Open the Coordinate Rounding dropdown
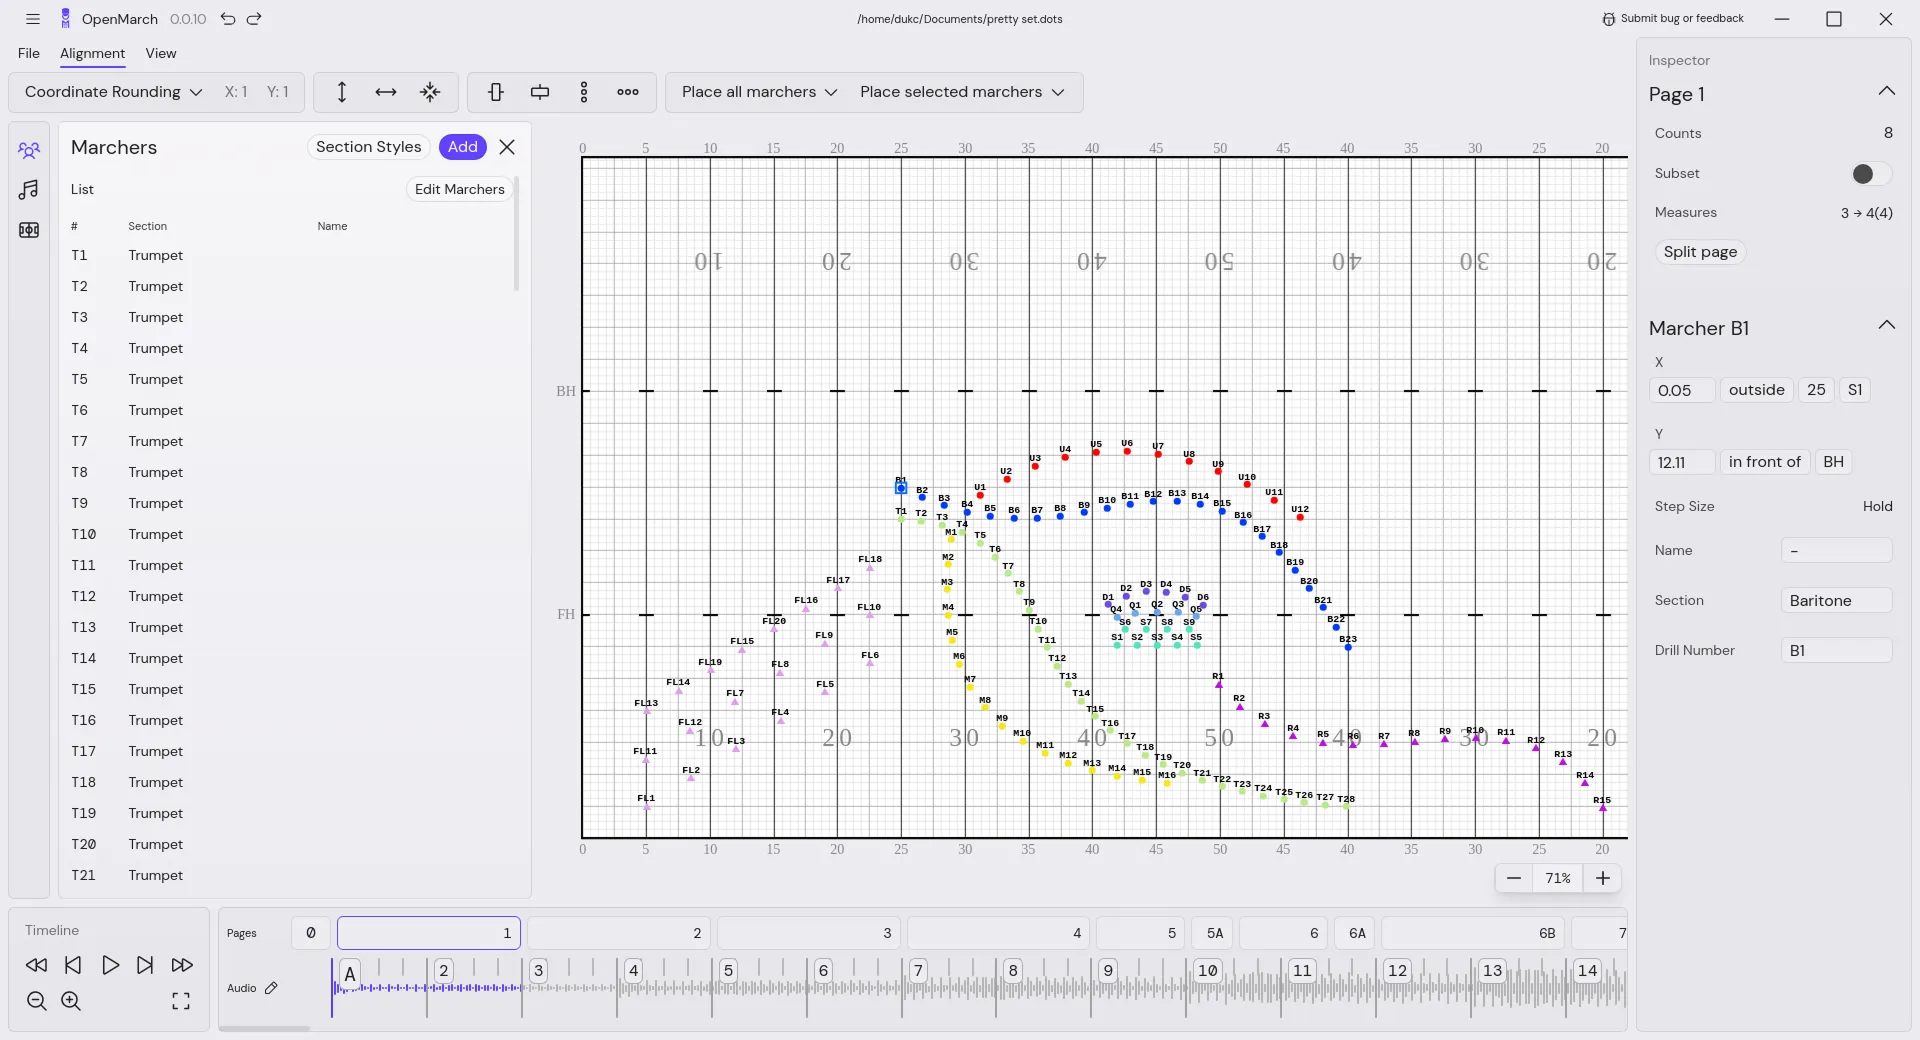This screenshot has height=1040, width=1920. (111, 92)
